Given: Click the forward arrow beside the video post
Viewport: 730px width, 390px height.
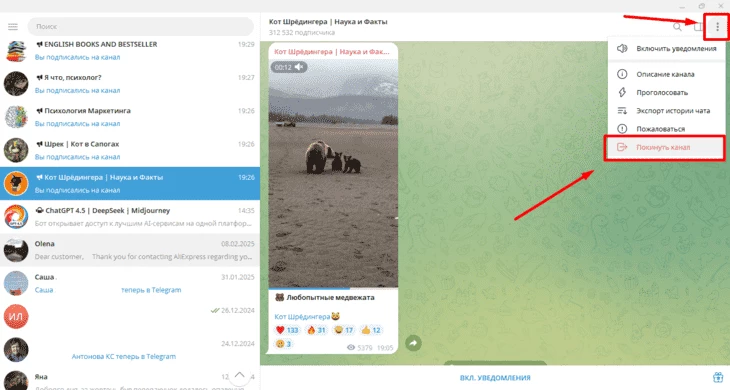Looking at the screenshot, I should tap(413, 343).
